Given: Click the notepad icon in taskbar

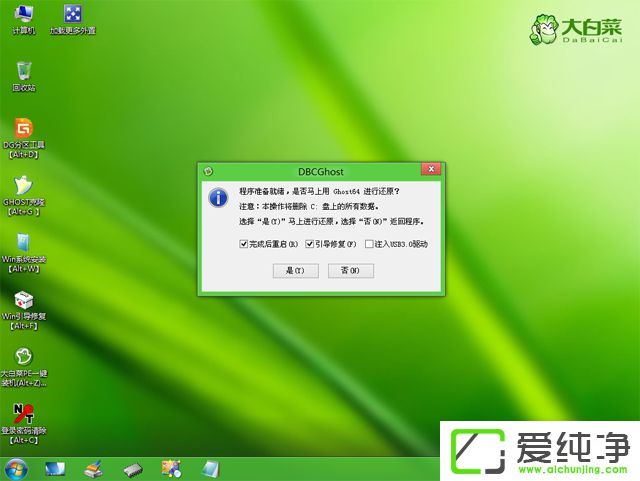Looking at the screenshot, I should pyautogui.click(x=211, y=468).
